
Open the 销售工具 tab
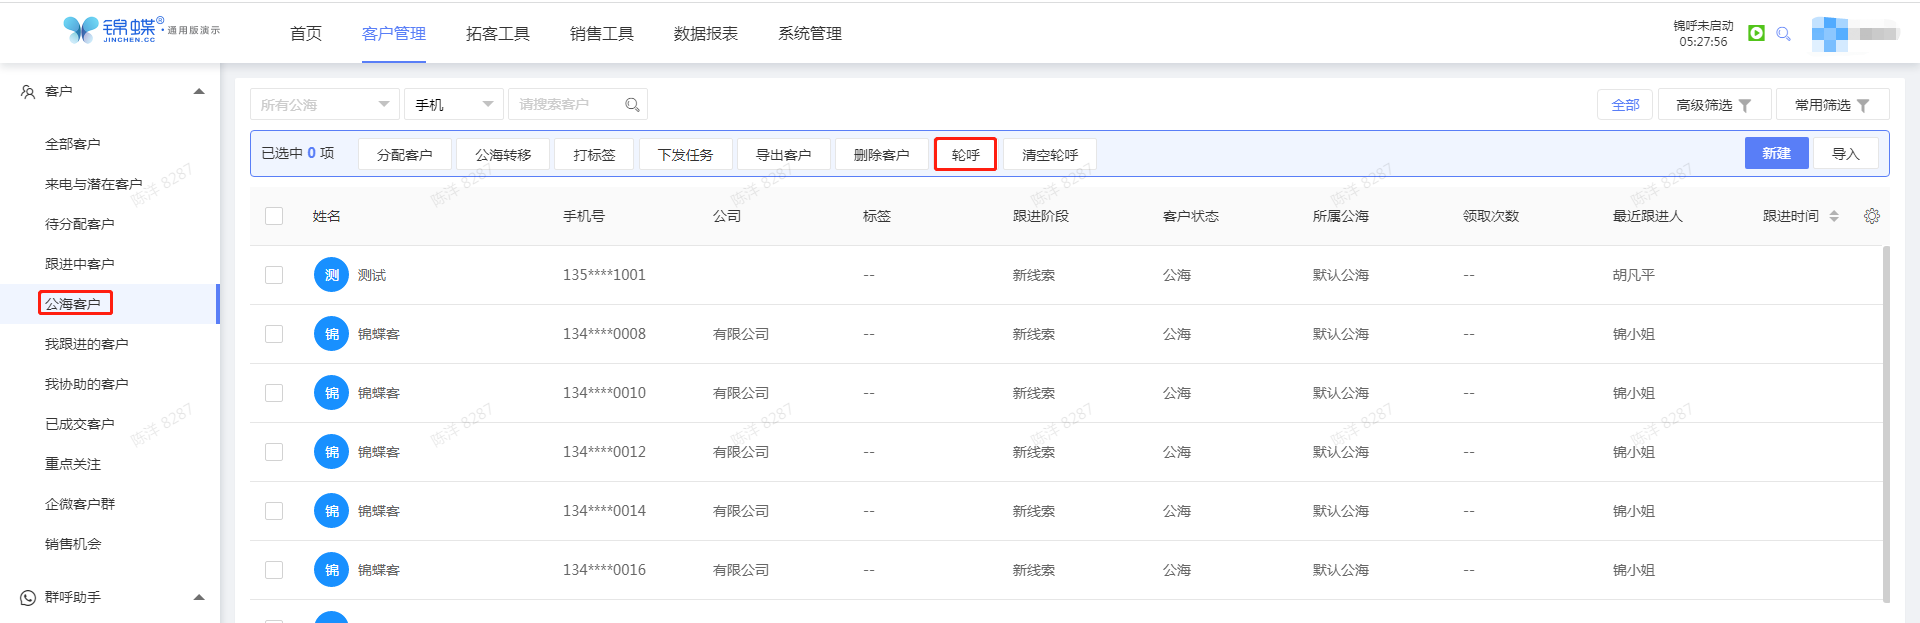click(602, 34)
